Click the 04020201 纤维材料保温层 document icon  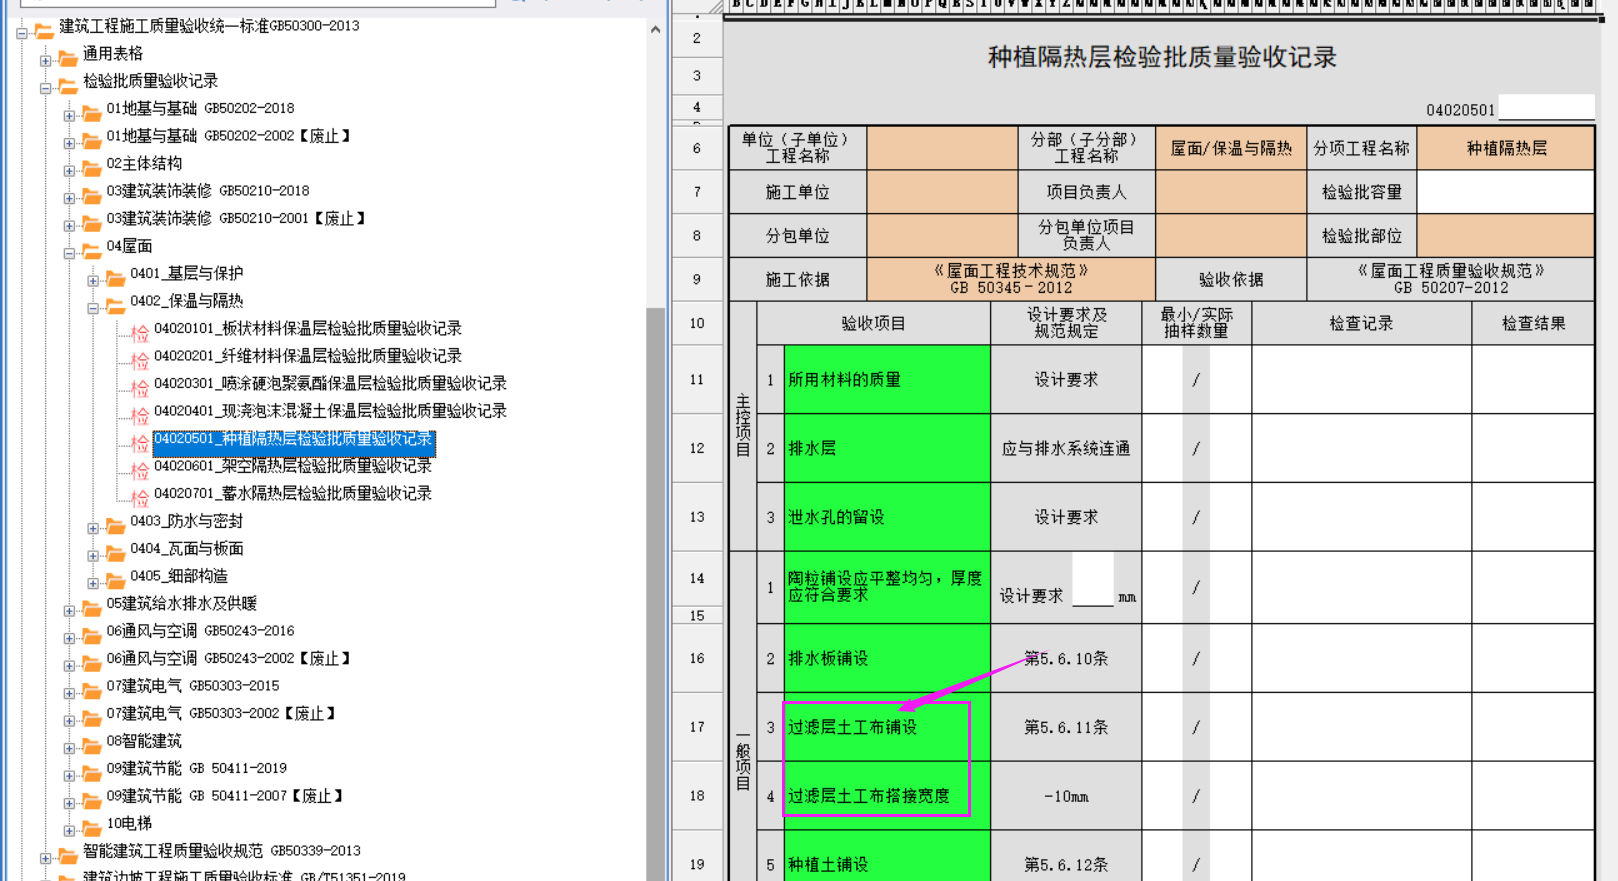(x=140, y=360)
